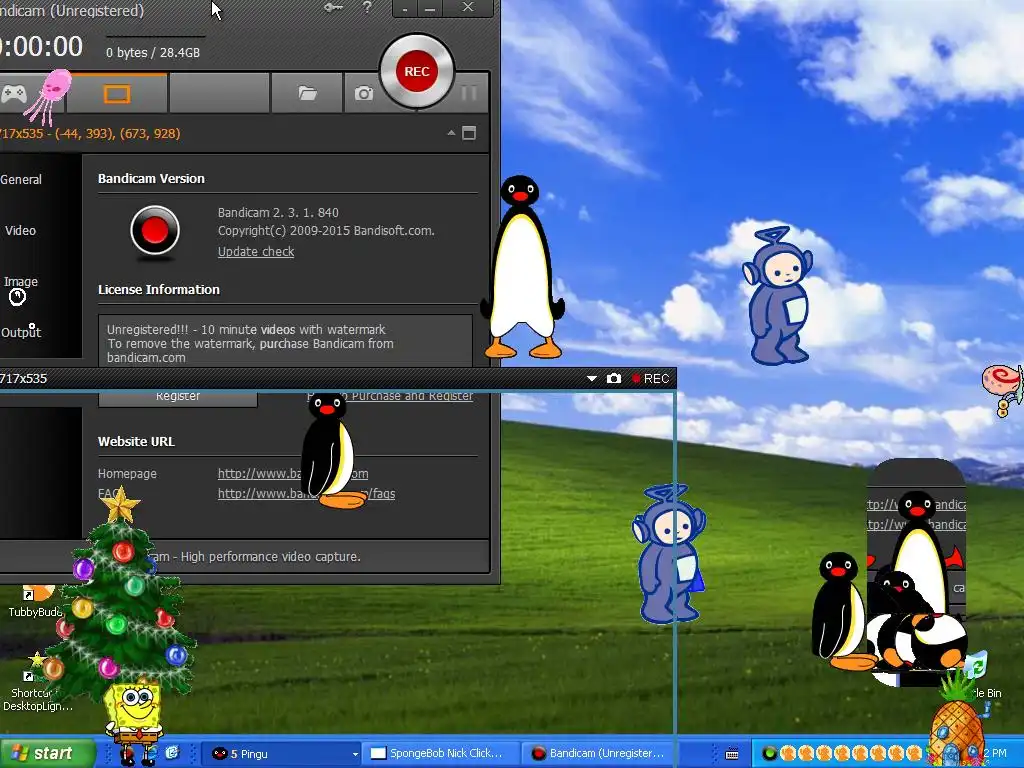Open the General settings tab
The width and height of the screenshot is (1024, 768).
coord(21,180)
